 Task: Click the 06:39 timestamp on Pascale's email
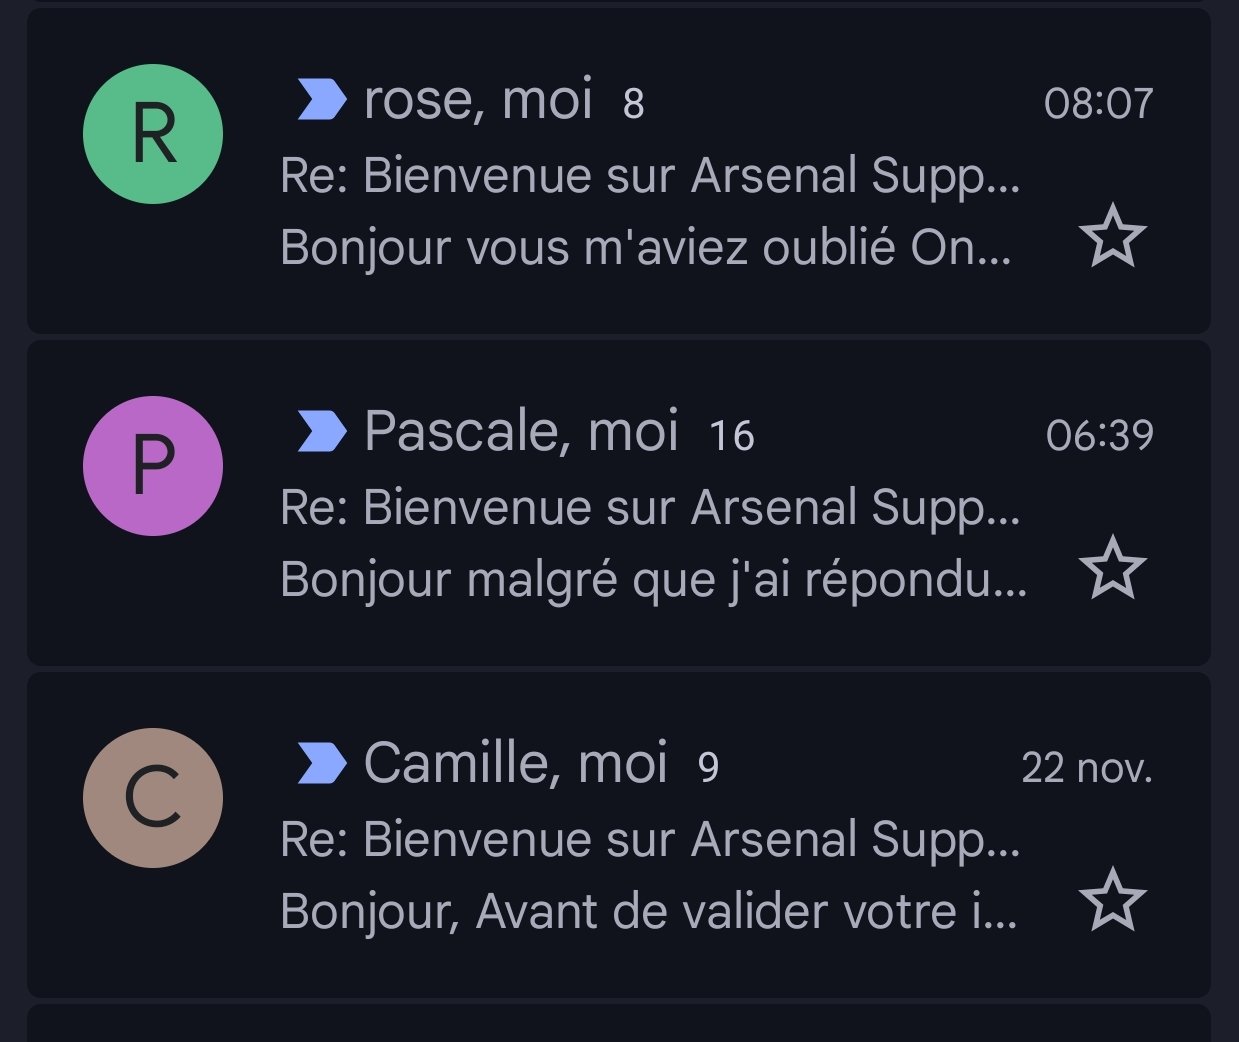click(x=1099, y=435)
